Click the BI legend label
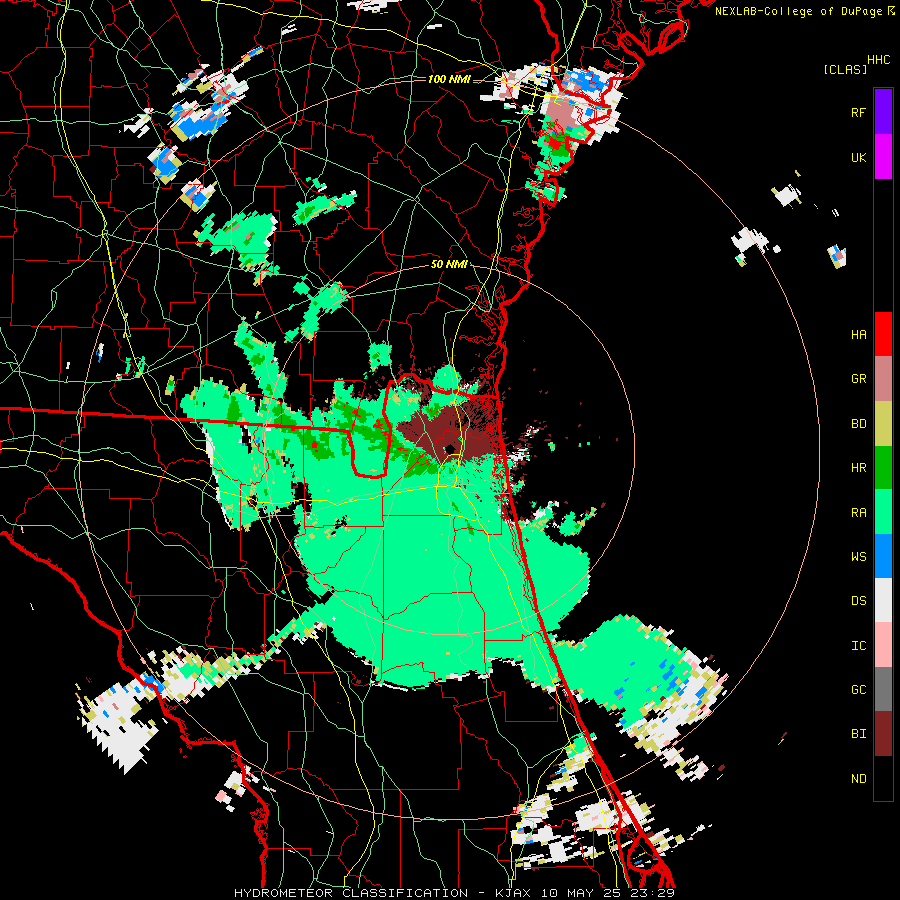Screen dimensions: 900x900 [x=858, y=734]
